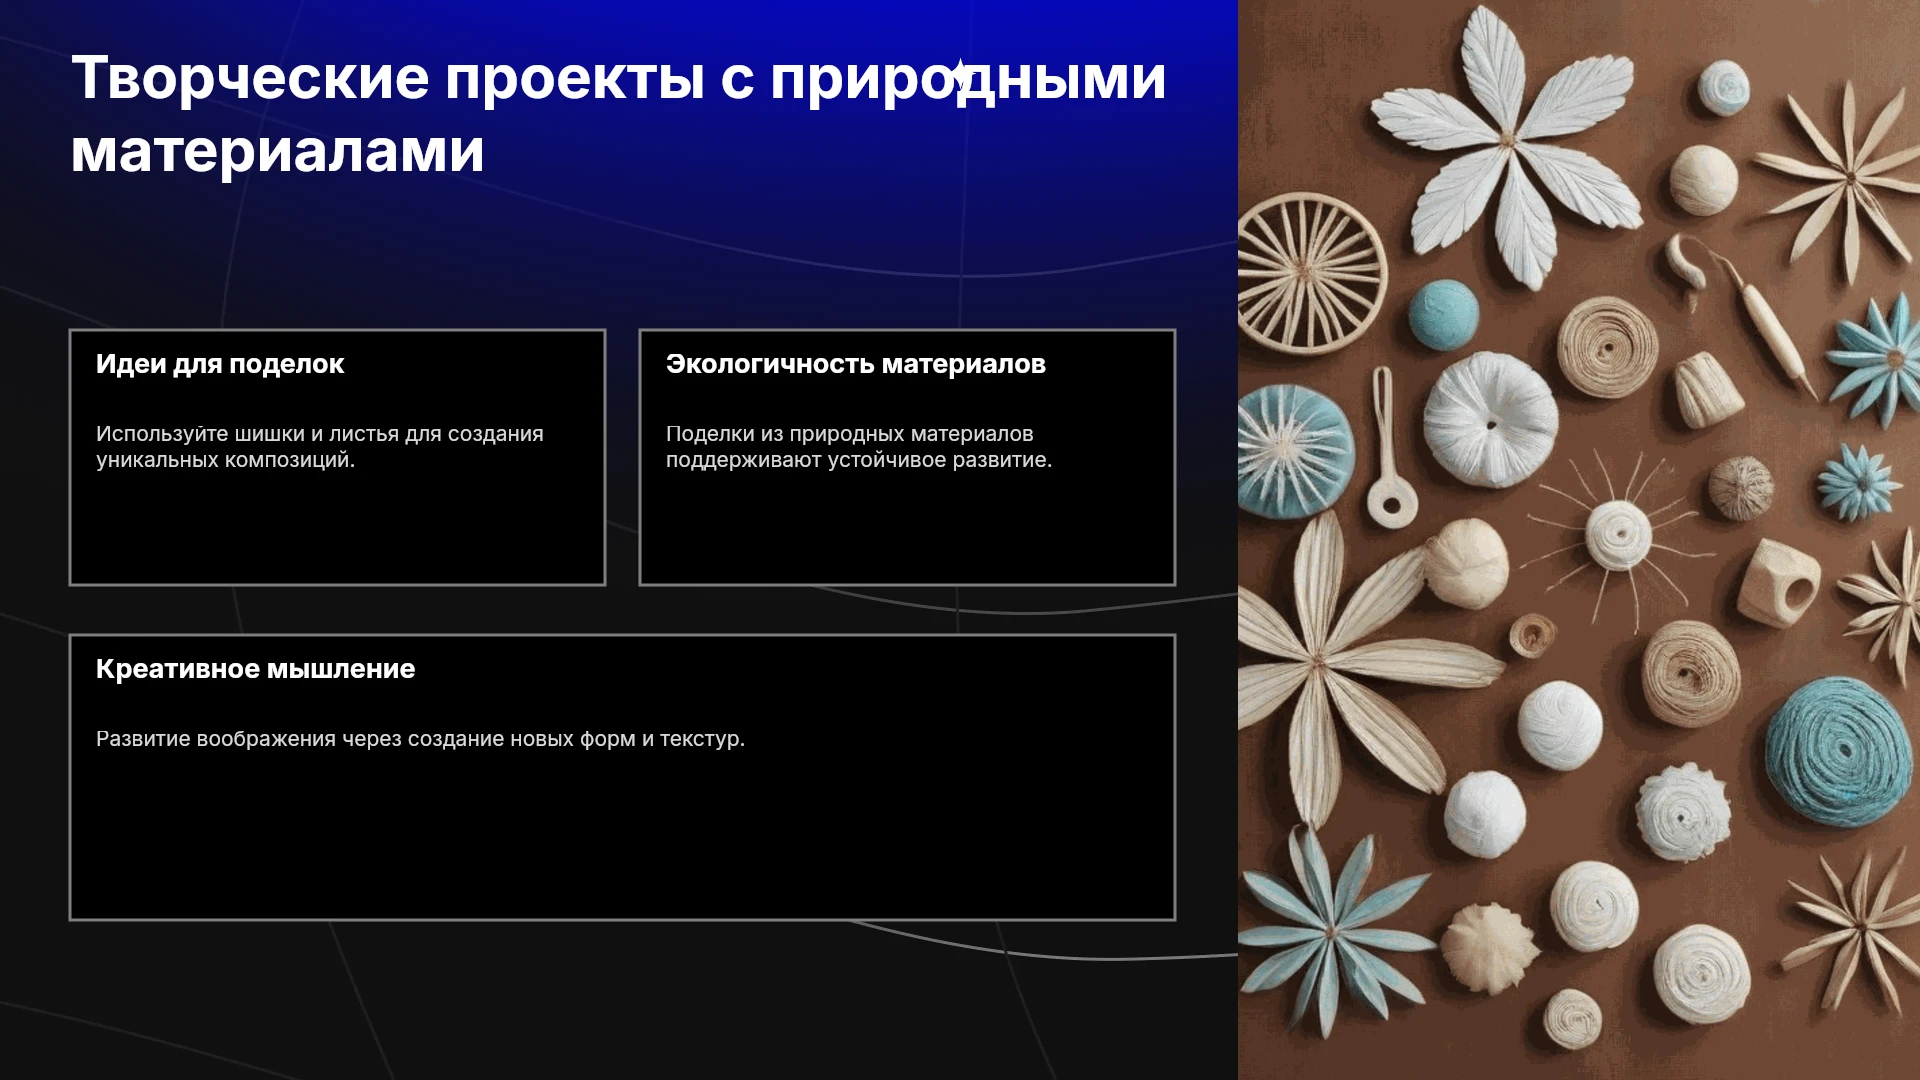Click the text about шишки и листья

pyautogui.click(x=320, y=447)
